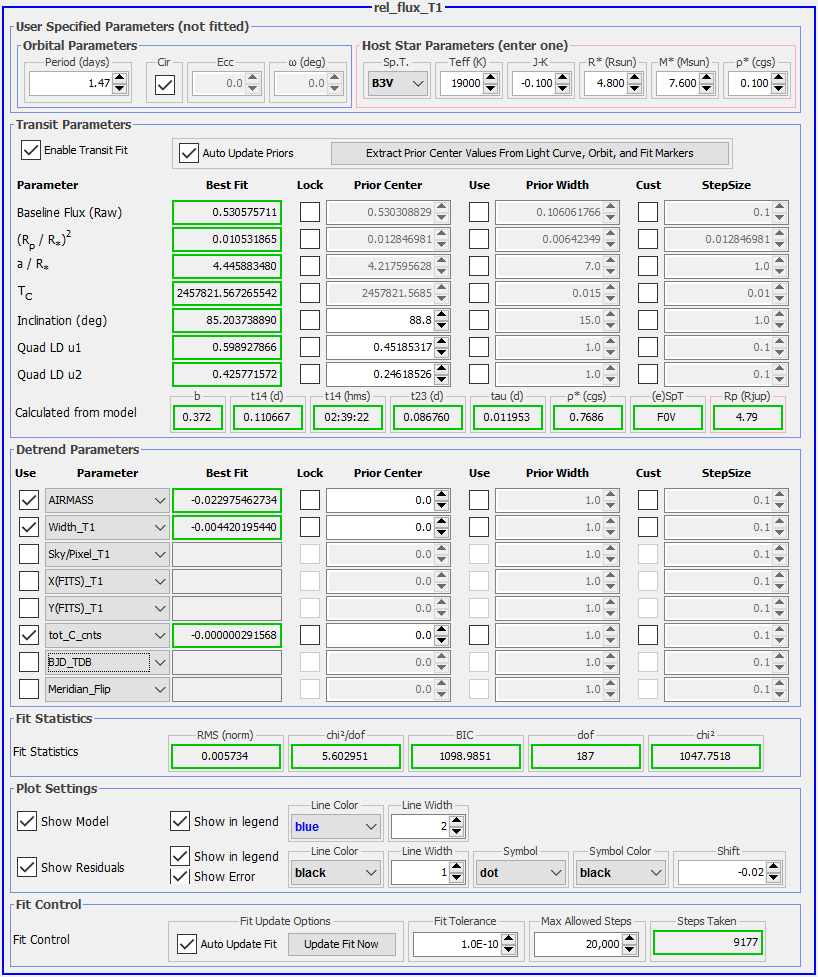
Task: Click Update Fit Now button
Action: 341,944
